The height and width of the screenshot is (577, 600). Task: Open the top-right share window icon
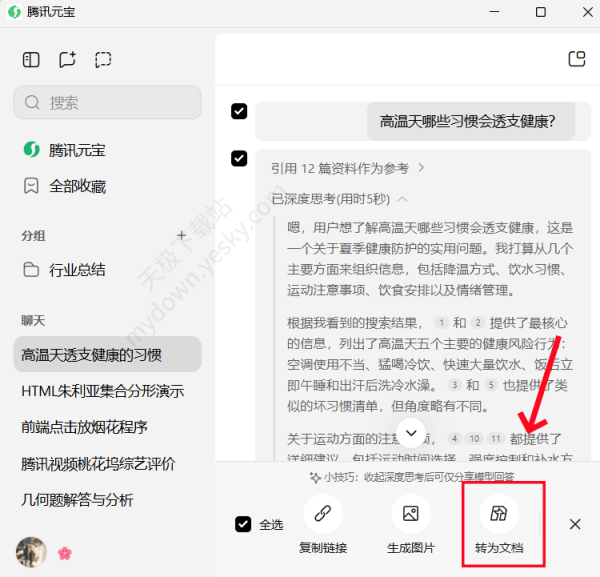point(576,59)
